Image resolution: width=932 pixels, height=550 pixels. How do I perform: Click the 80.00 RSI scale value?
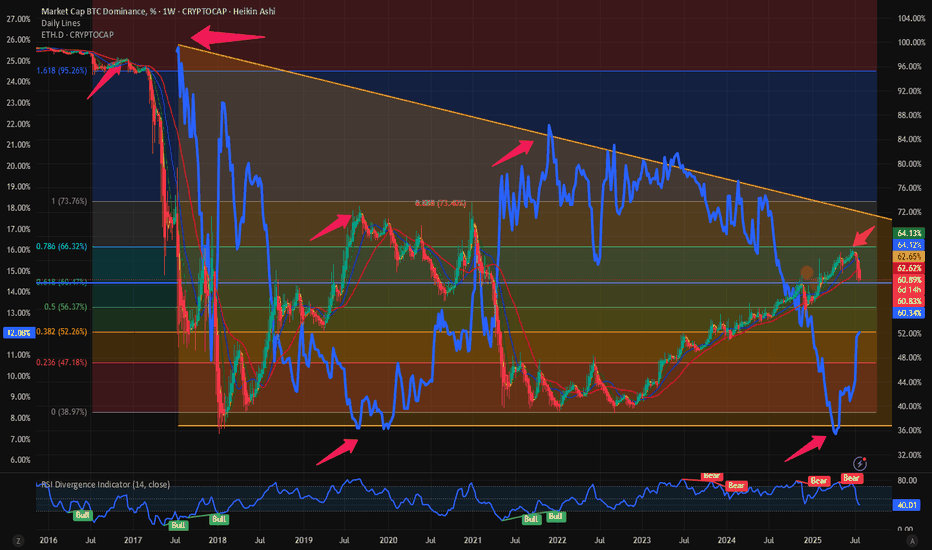tap(907, 480)
